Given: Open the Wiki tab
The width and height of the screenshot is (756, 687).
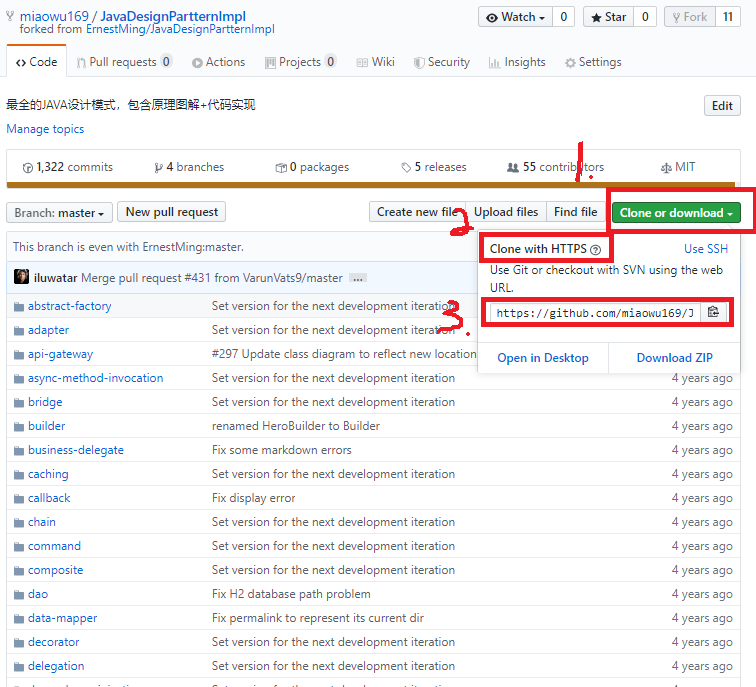Looking at the screenshot, I should 376,62.
